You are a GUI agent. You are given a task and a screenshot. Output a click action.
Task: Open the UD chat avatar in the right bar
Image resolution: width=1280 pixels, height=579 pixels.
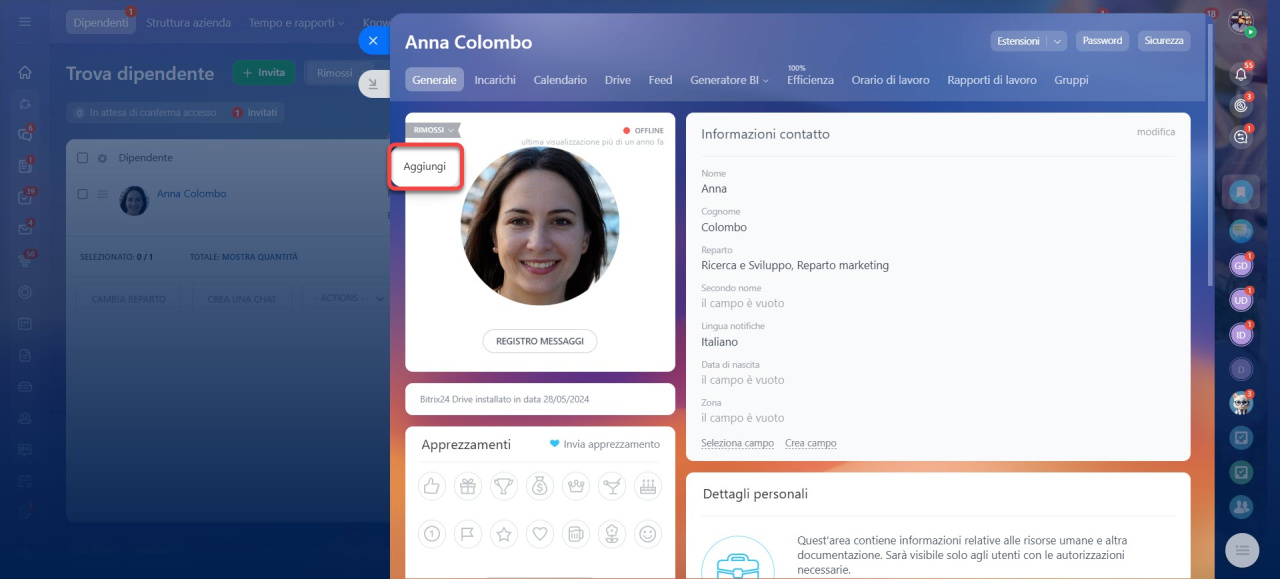point(1241,300)
